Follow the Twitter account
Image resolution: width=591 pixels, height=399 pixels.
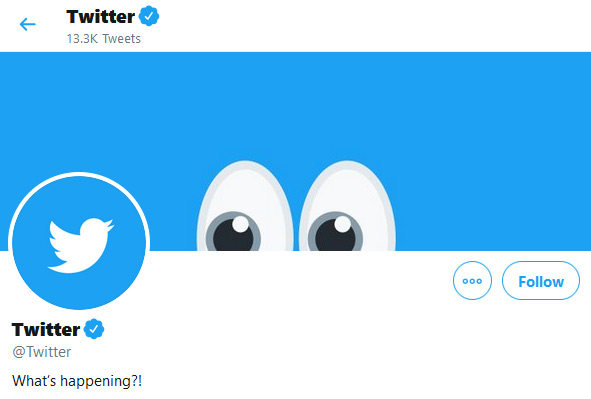(541, 281)
